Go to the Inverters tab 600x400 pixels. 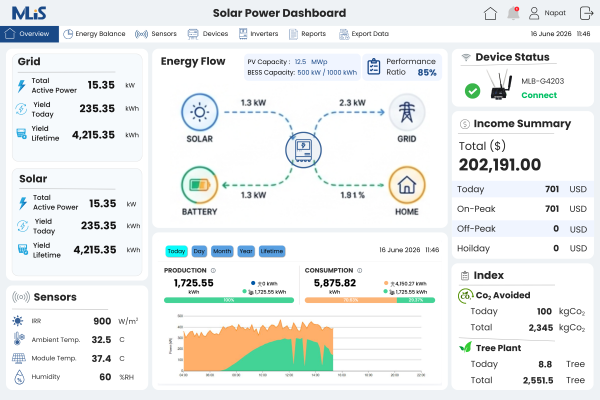[258, 34]
